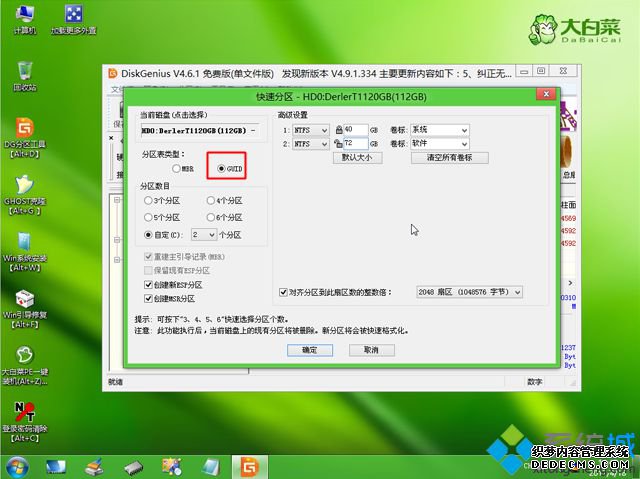Launch the GHOST克隆 desktop shortcut

(x=25, y=195)
